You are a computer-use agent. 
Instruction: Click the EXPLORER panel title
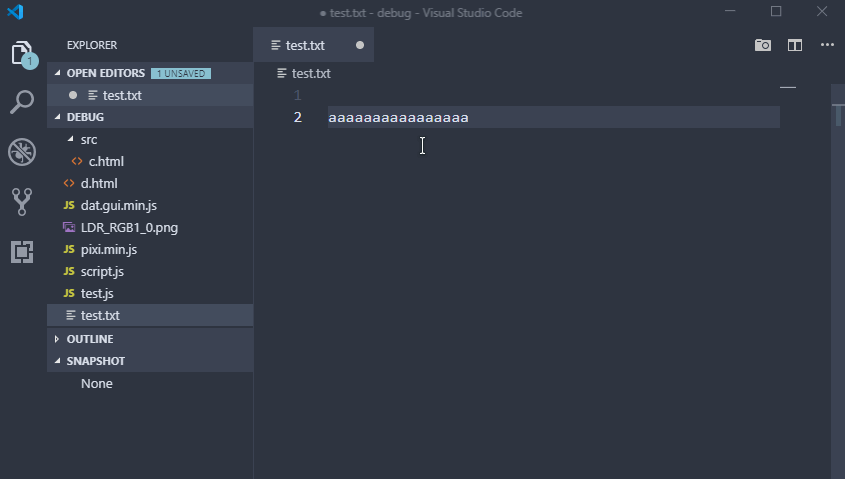[92, 45]
